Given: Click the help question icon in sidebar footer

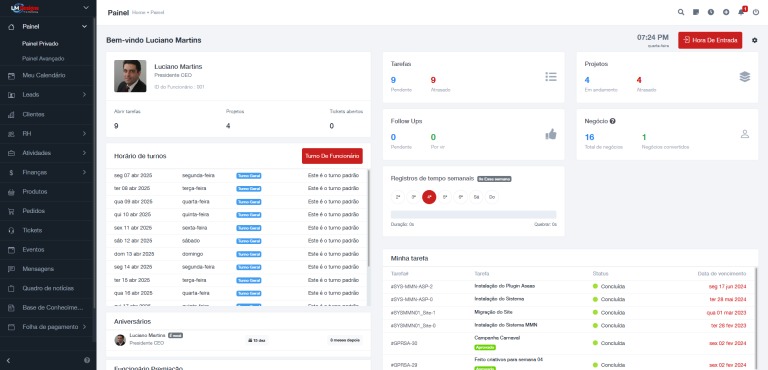Looking at the screenshot, I should (x=87, y=360).
